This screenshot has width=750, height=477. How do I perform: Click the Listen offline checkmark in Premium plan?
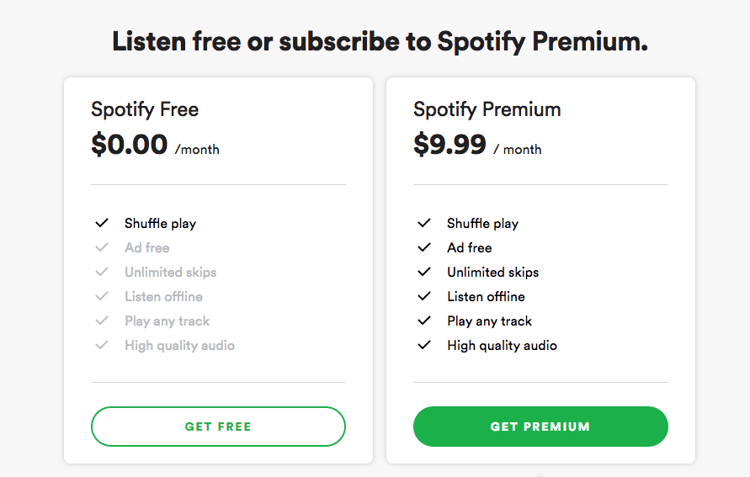point(424,297)
